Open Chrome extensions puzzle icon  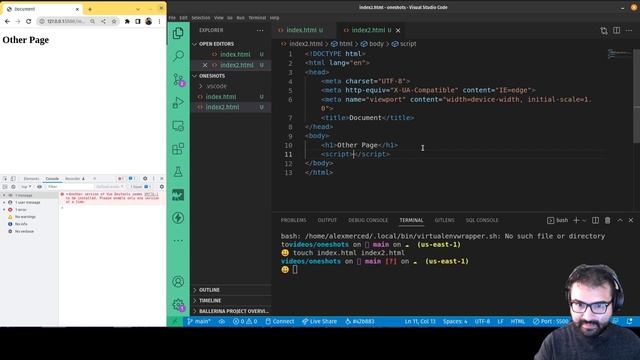[127, 21]
